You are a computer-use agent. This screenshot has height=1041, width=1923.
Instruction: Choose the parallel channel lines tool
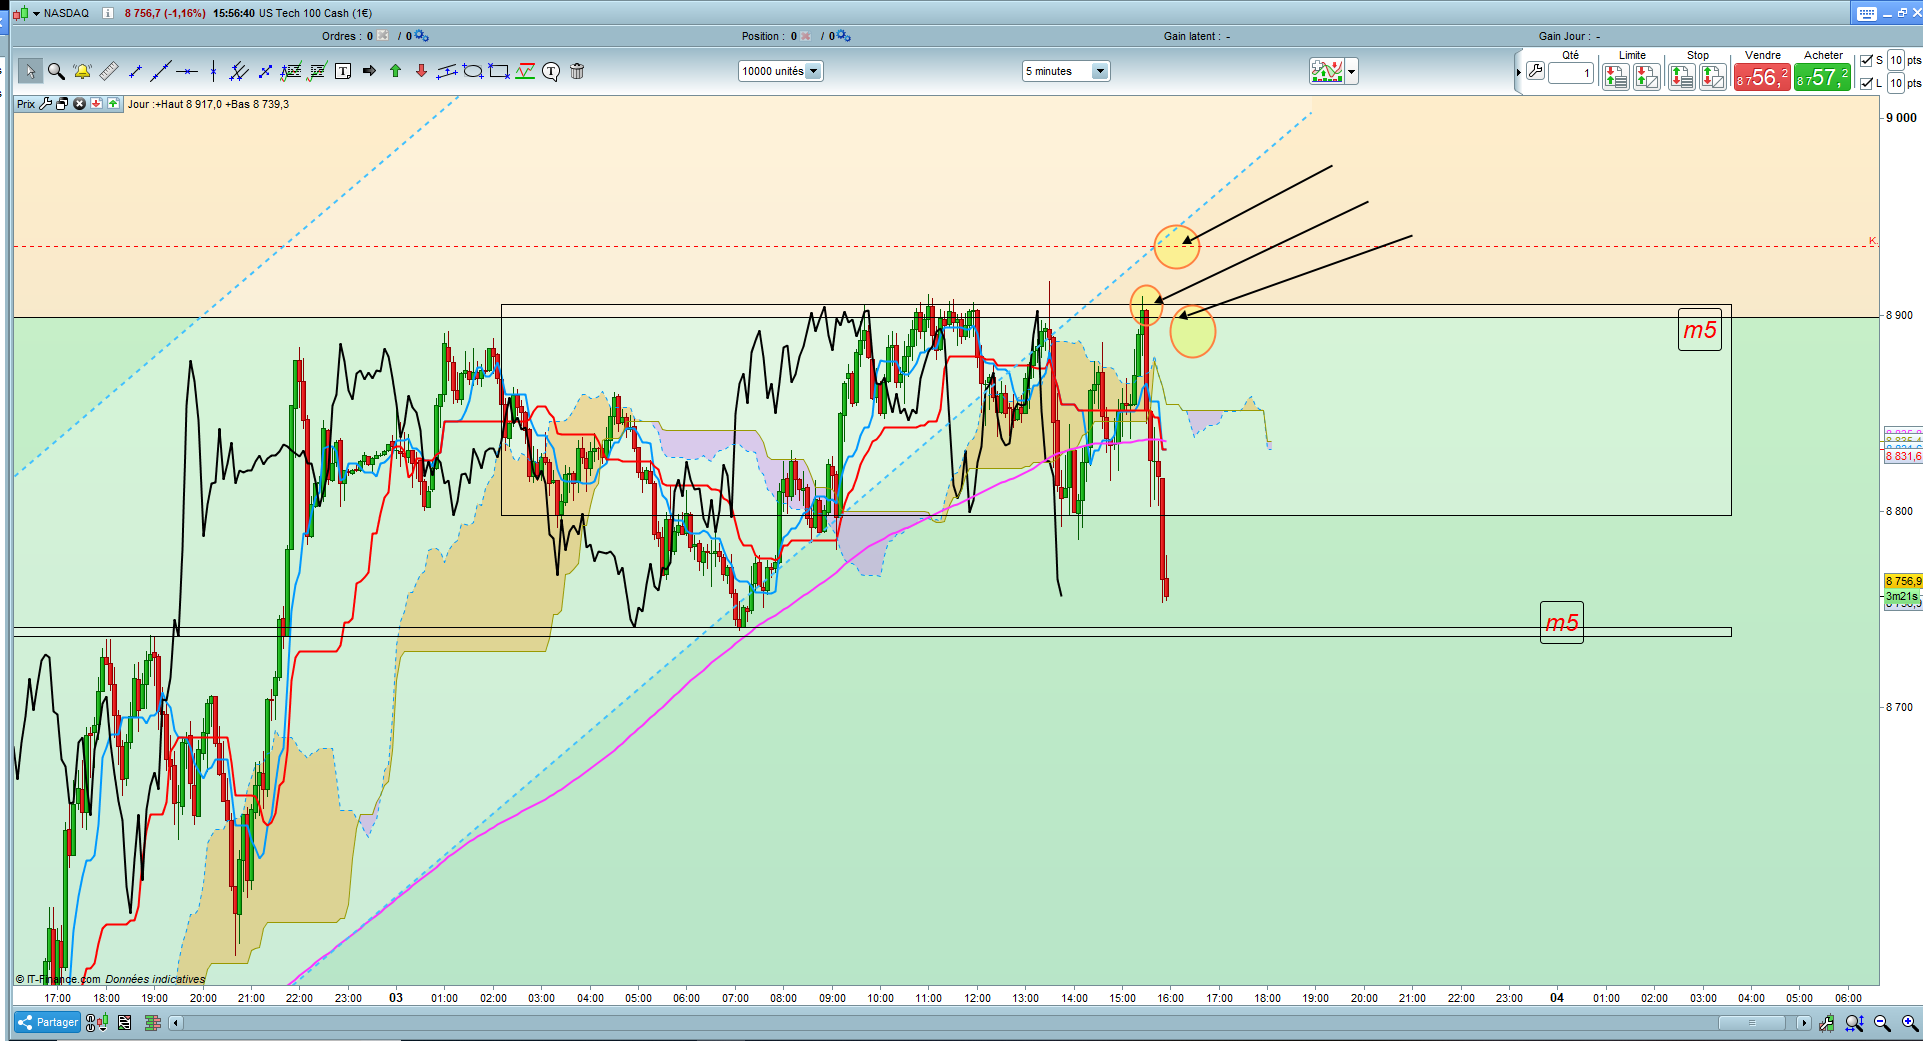(x=239, y=71)
